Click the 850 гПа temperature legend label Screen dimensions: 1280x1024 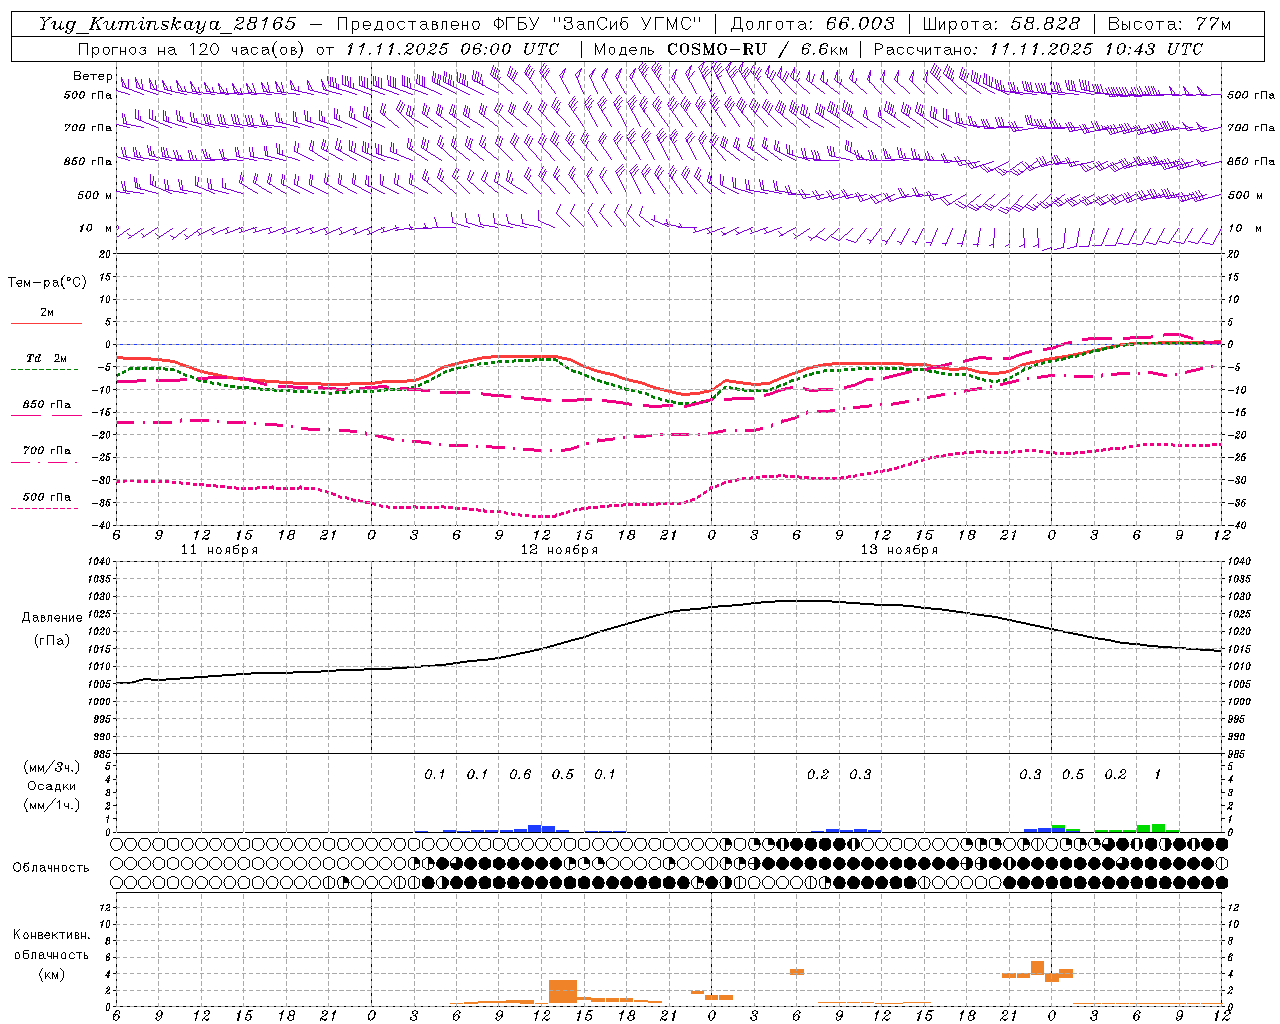tap(47, 404)
